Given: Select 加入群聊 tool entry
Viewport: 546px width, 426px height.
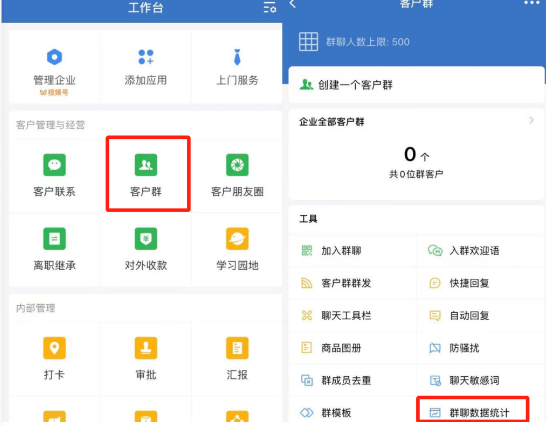Looking at the screenshot, I should [352, 250].
